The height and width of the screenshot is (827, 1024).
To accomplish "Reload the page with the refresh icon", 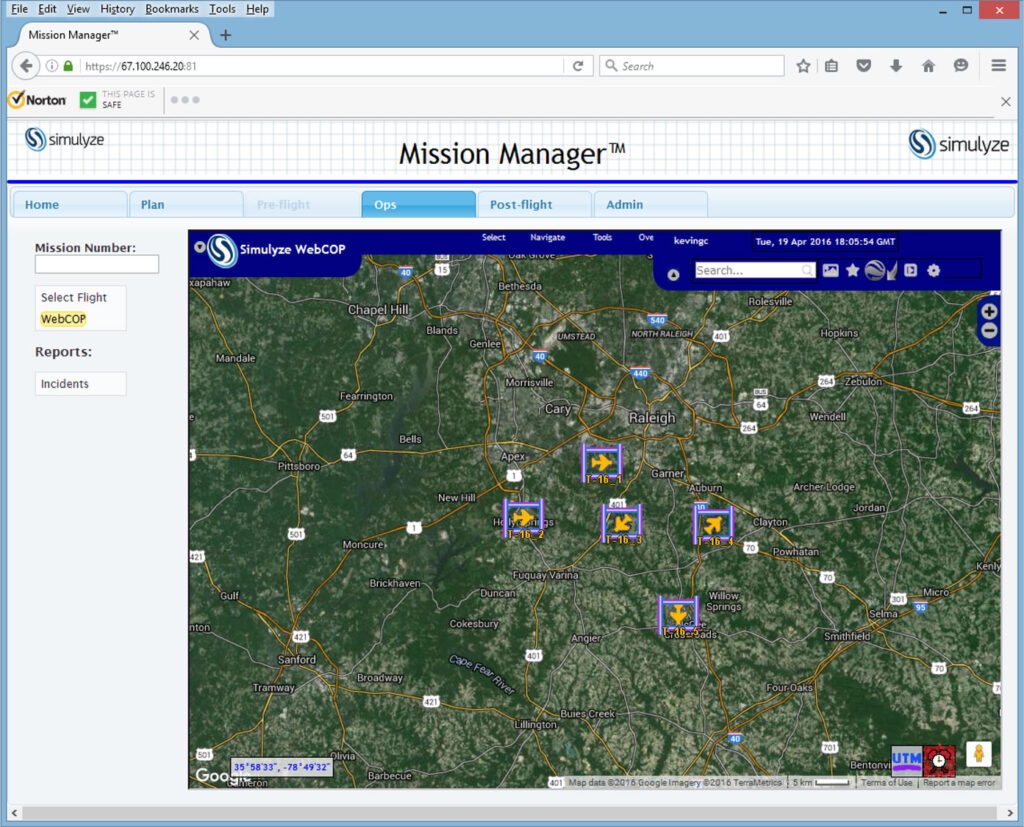I will (578, 66).
